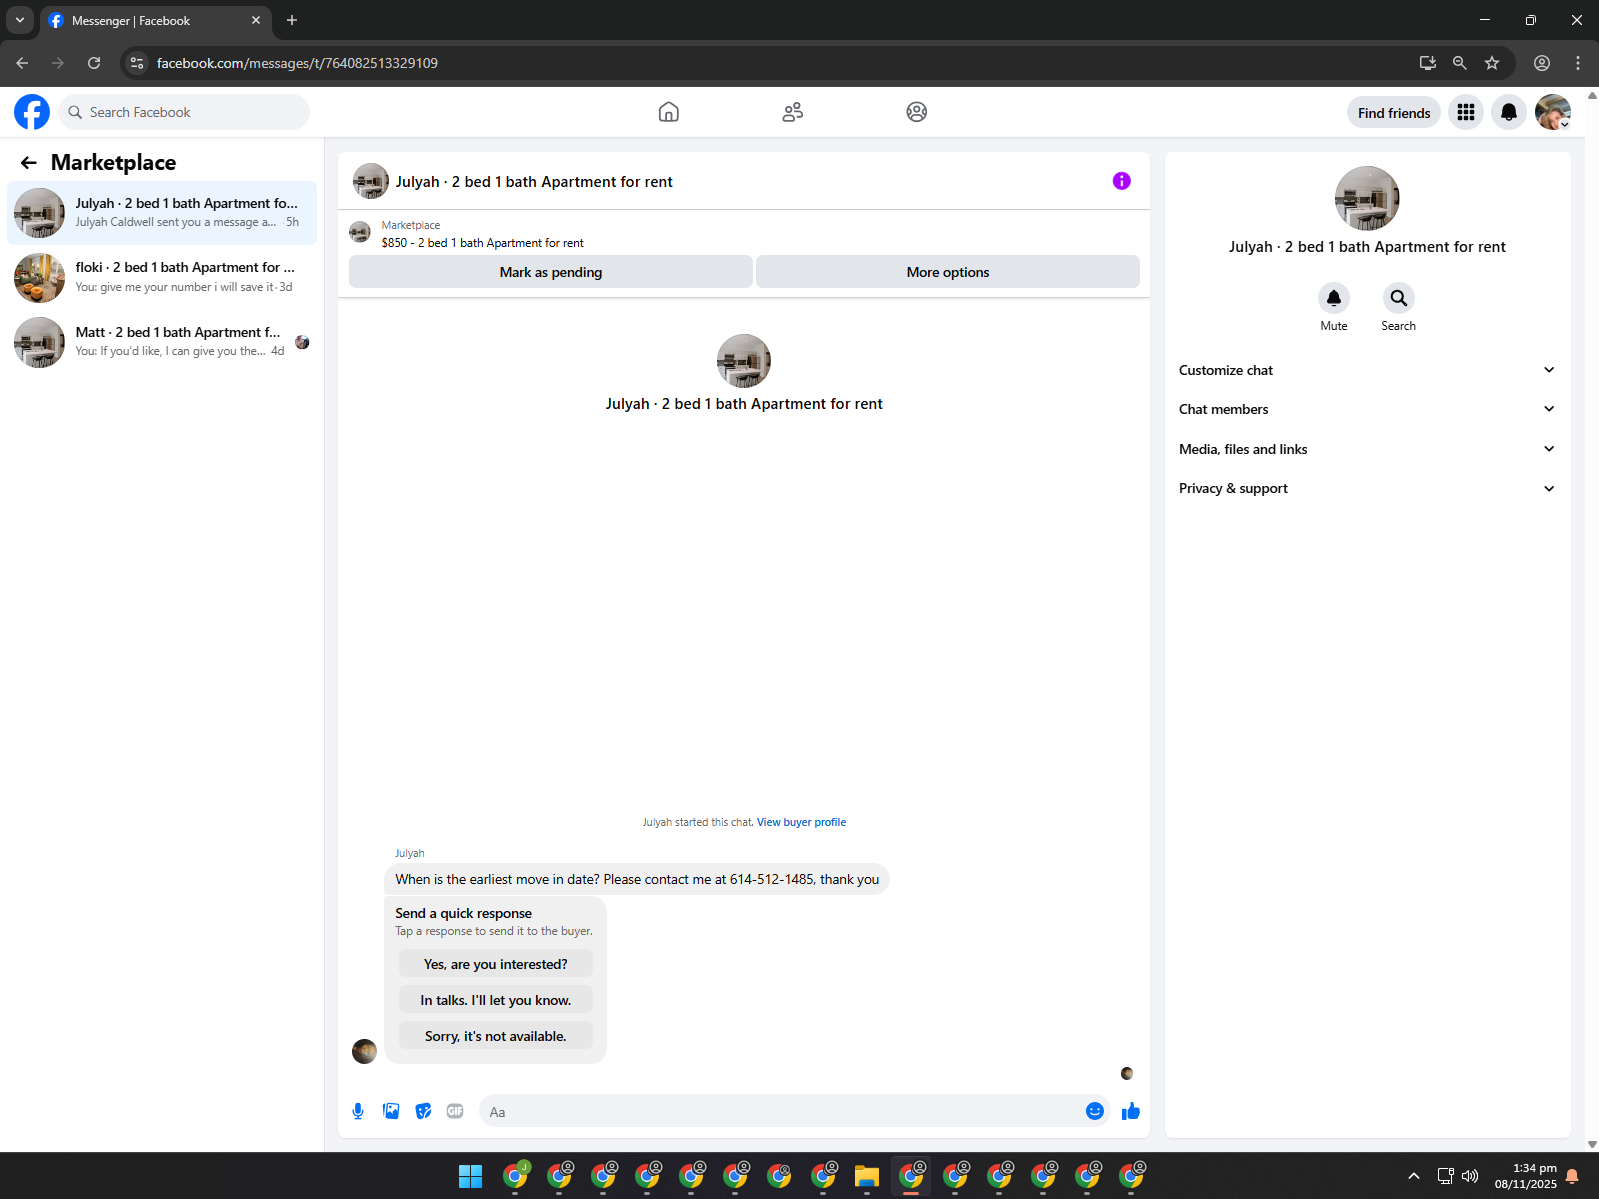Open the Matt conversation in the list
The width and height of the screenshot is (1599, 1199).
162,342
